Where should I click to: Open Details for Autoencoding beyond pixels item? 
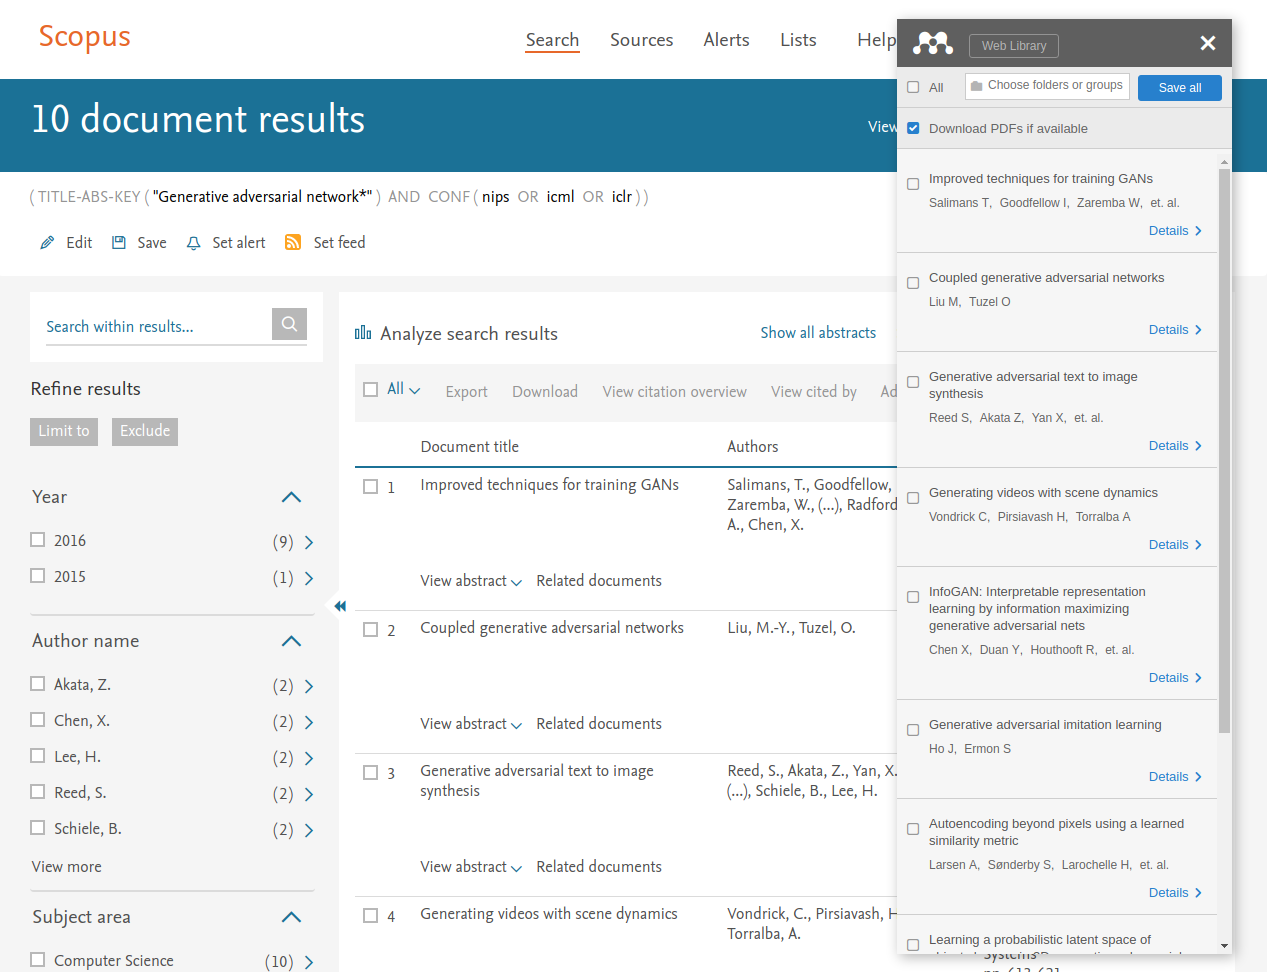pyautogui.click(x=1175, y=893)
